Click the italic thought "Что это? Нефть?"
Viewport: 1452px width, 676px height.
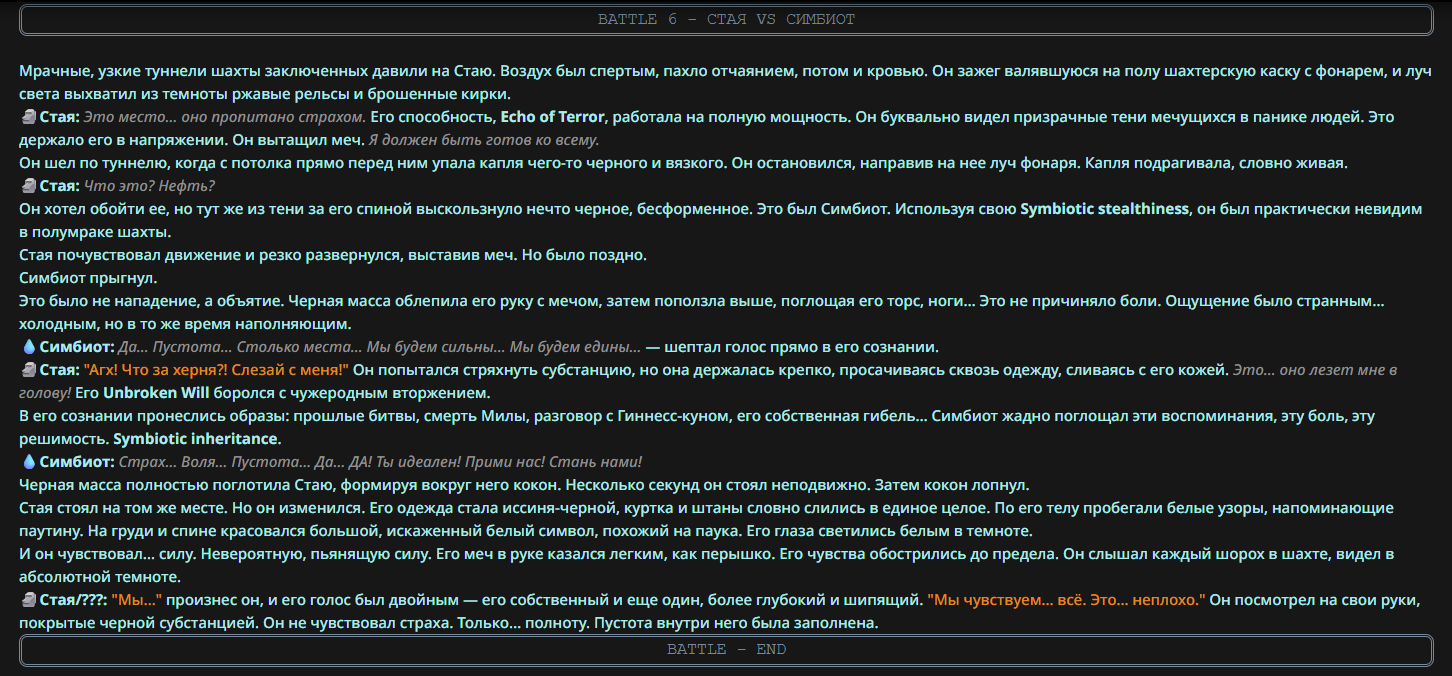(x=150, y=186)
